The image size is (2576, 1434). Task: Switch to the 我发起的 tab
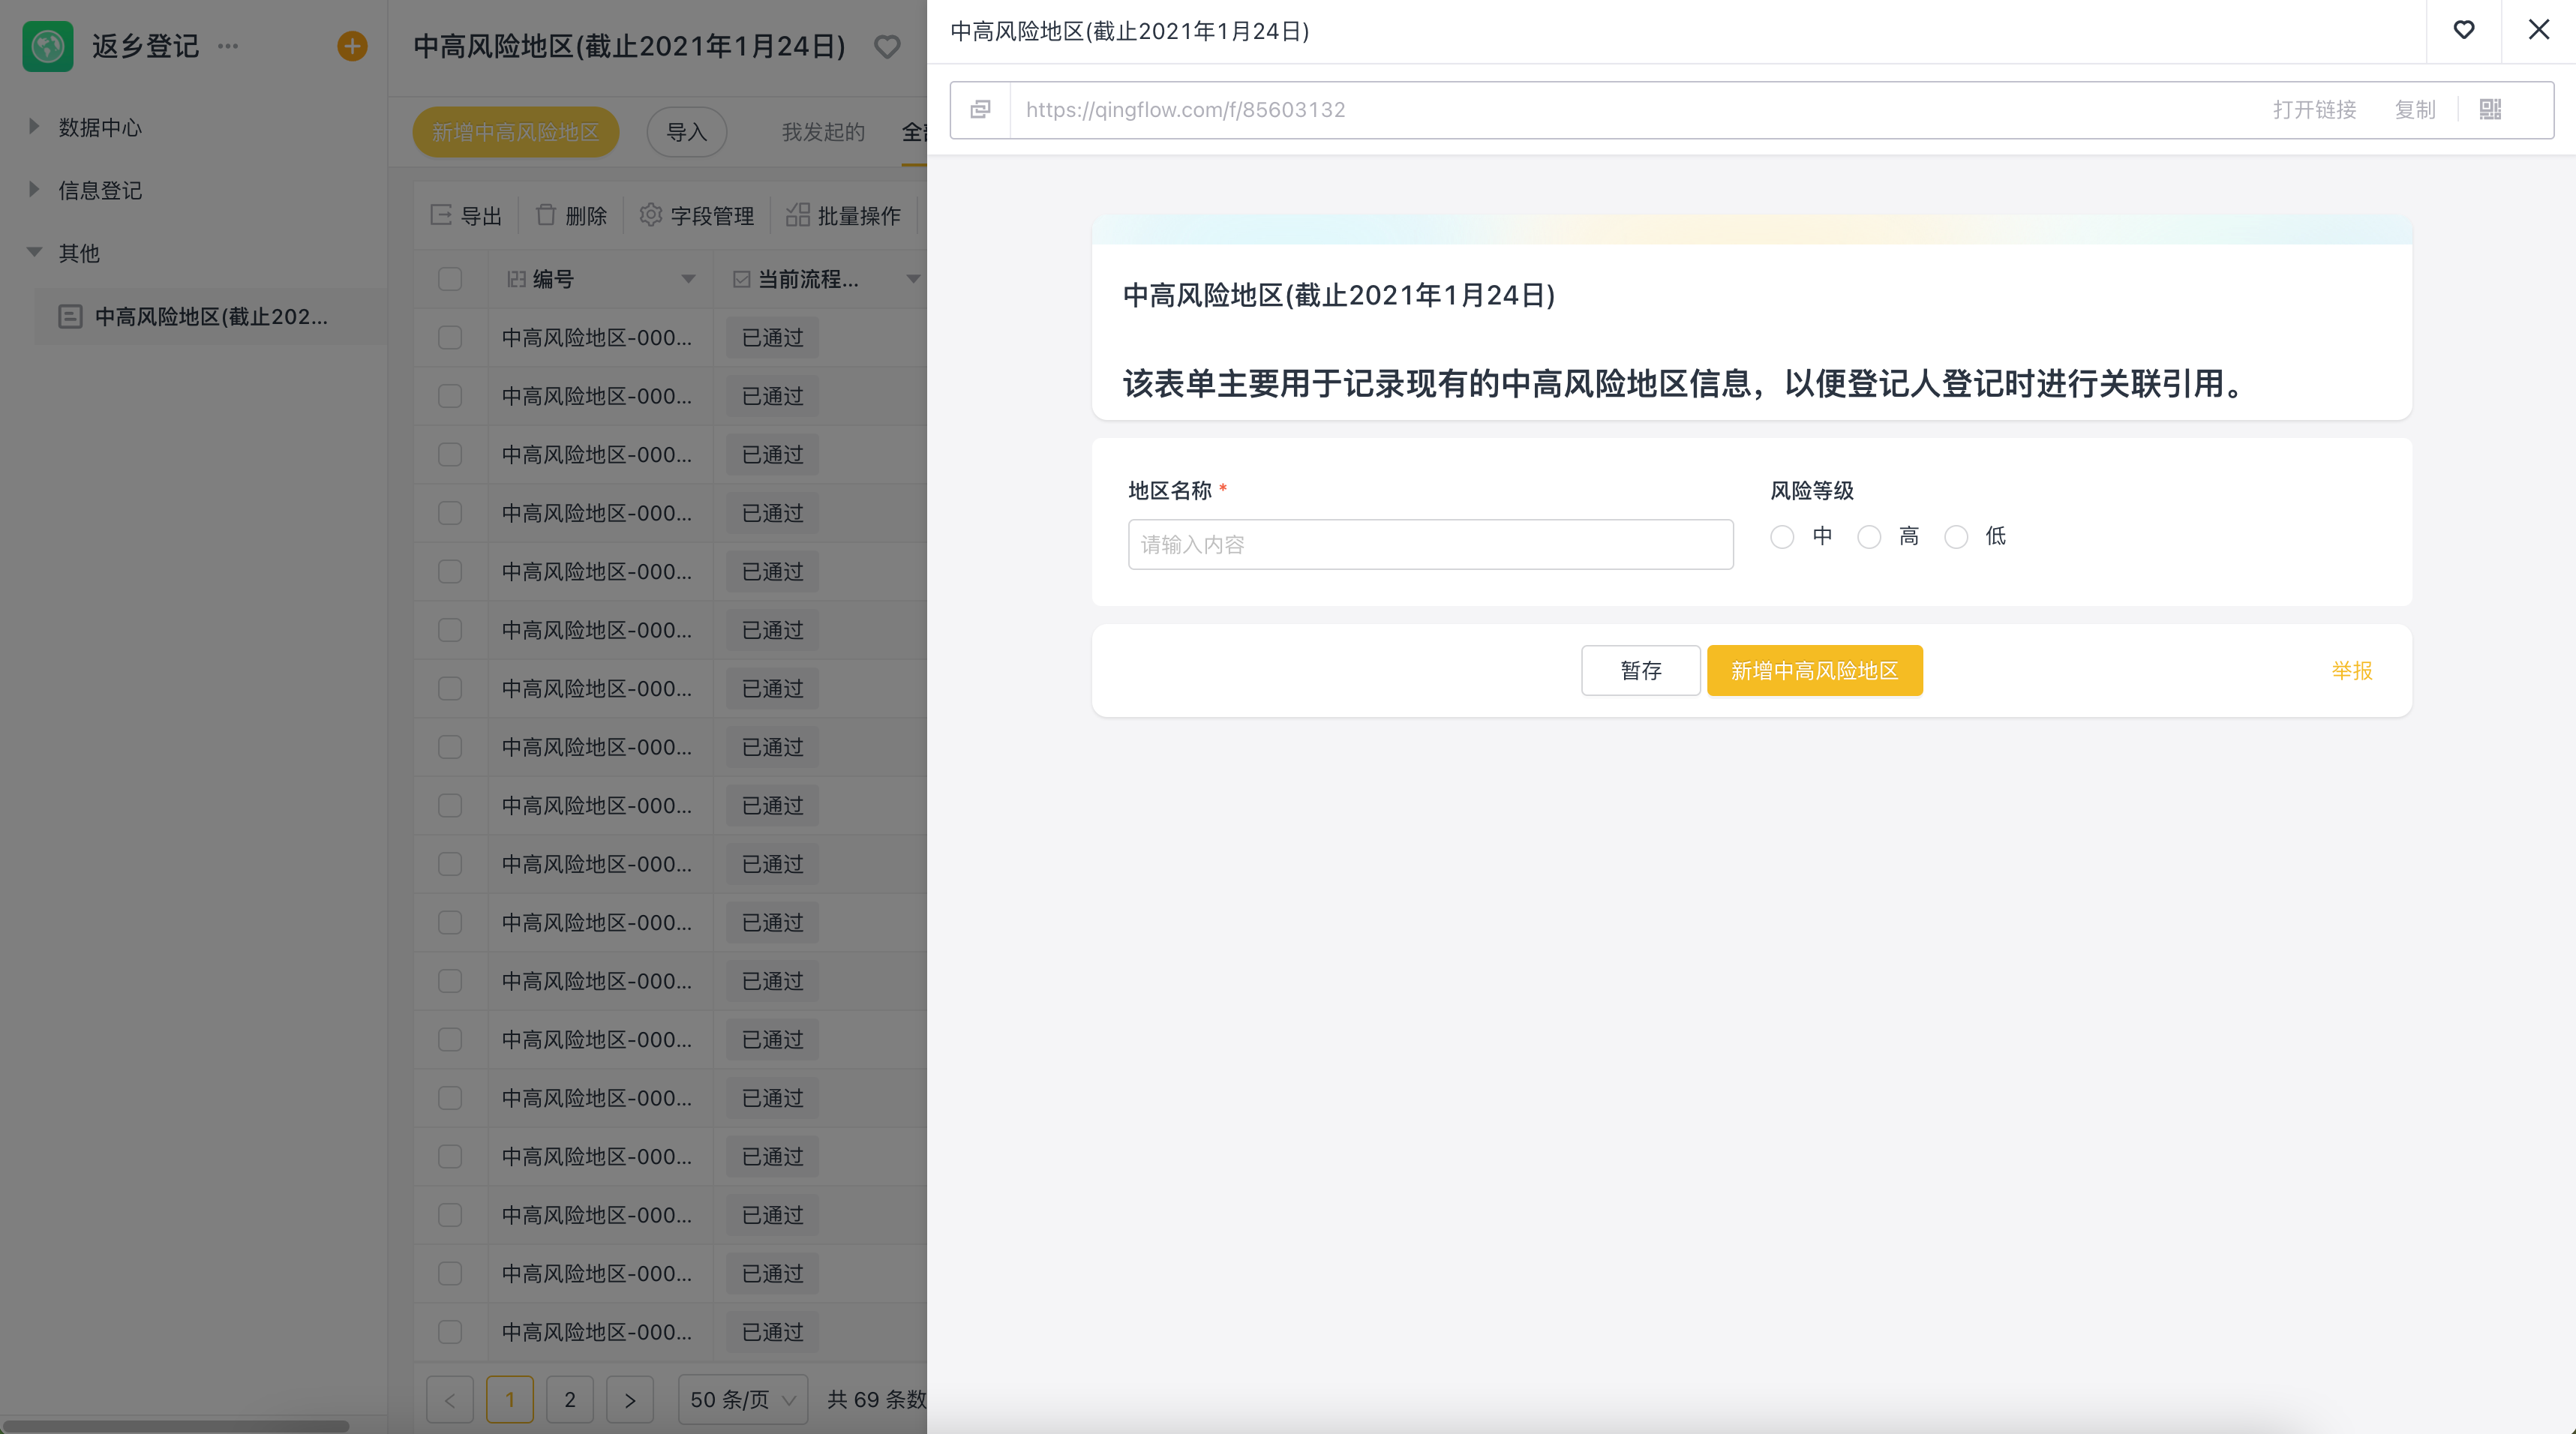[x=822, y=132]
